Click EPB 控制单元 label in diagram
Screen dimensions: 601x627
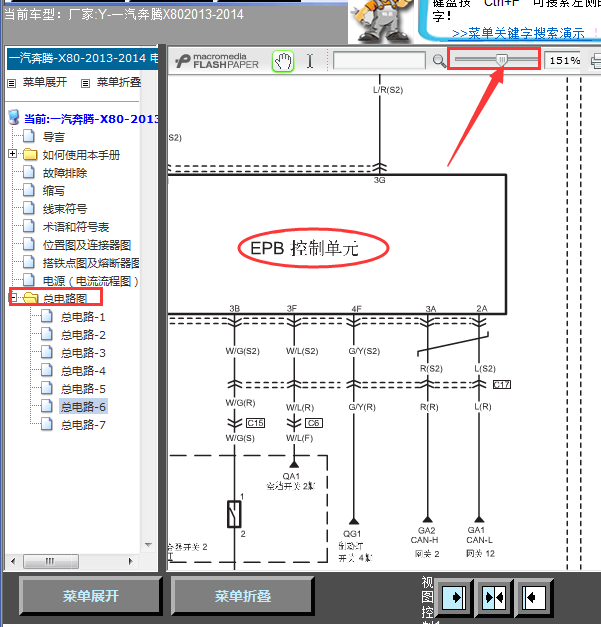click(304, 248)
